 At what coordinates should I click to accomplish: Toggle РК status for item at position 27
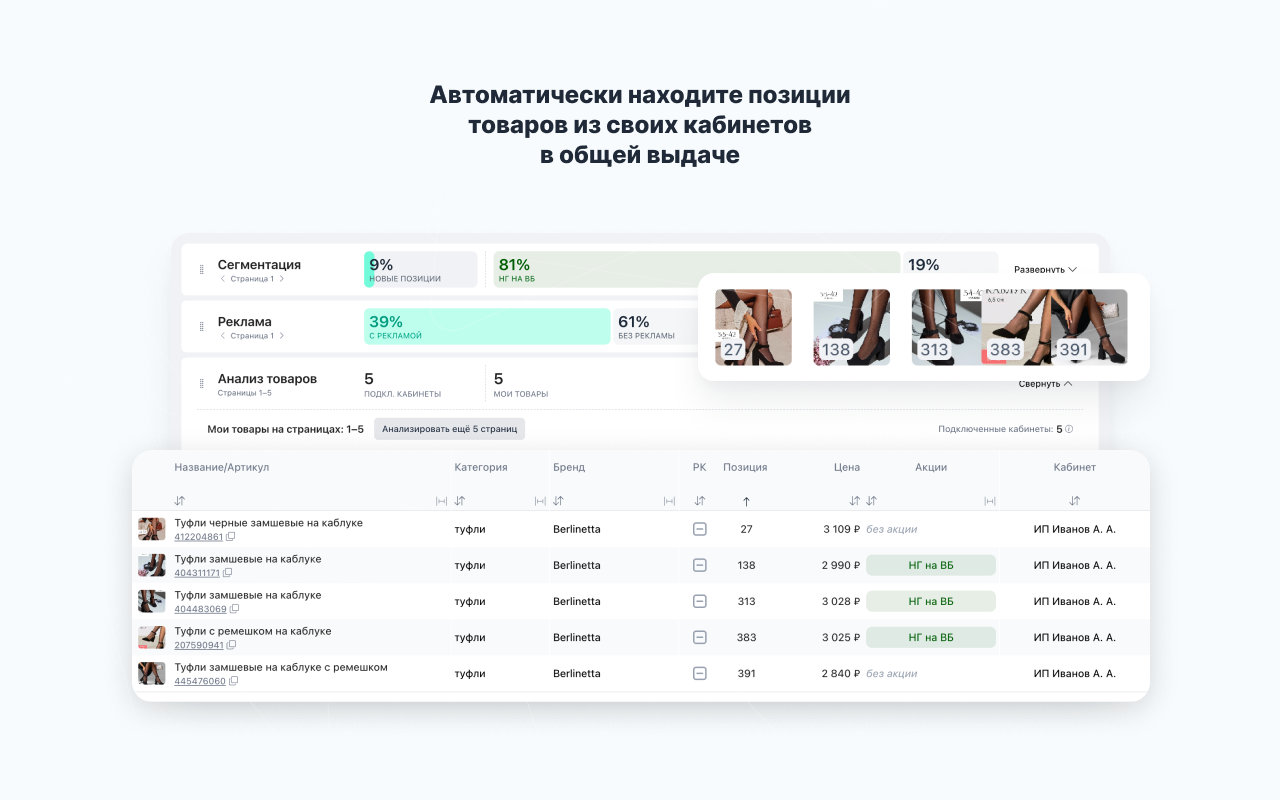699,528
